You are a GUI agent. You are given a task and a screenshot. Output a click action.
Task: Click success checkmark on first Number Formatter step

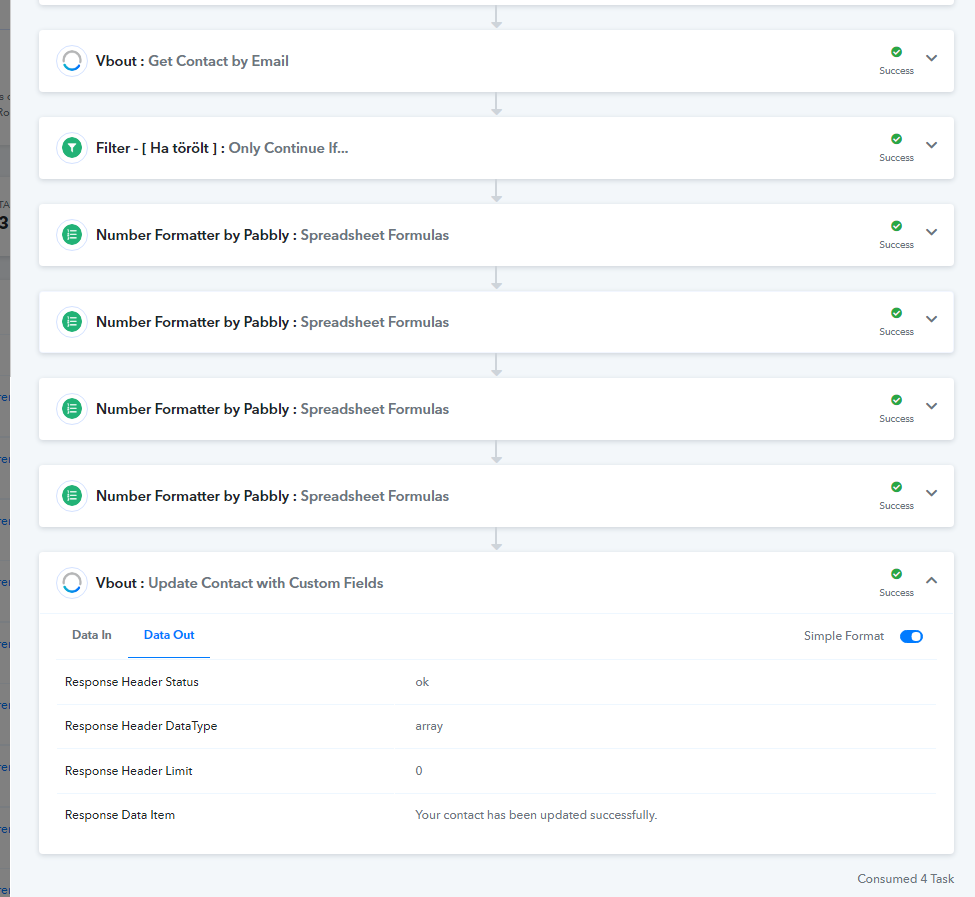896,226
